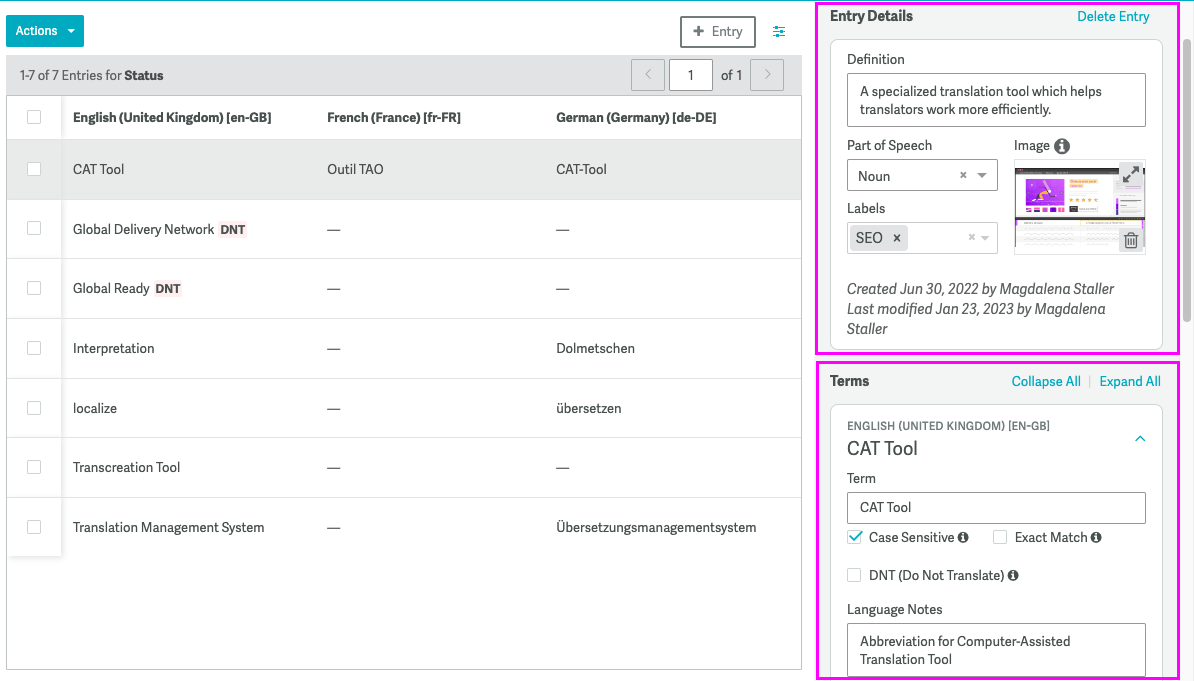Clear the Noun part of speech selection

963,176
